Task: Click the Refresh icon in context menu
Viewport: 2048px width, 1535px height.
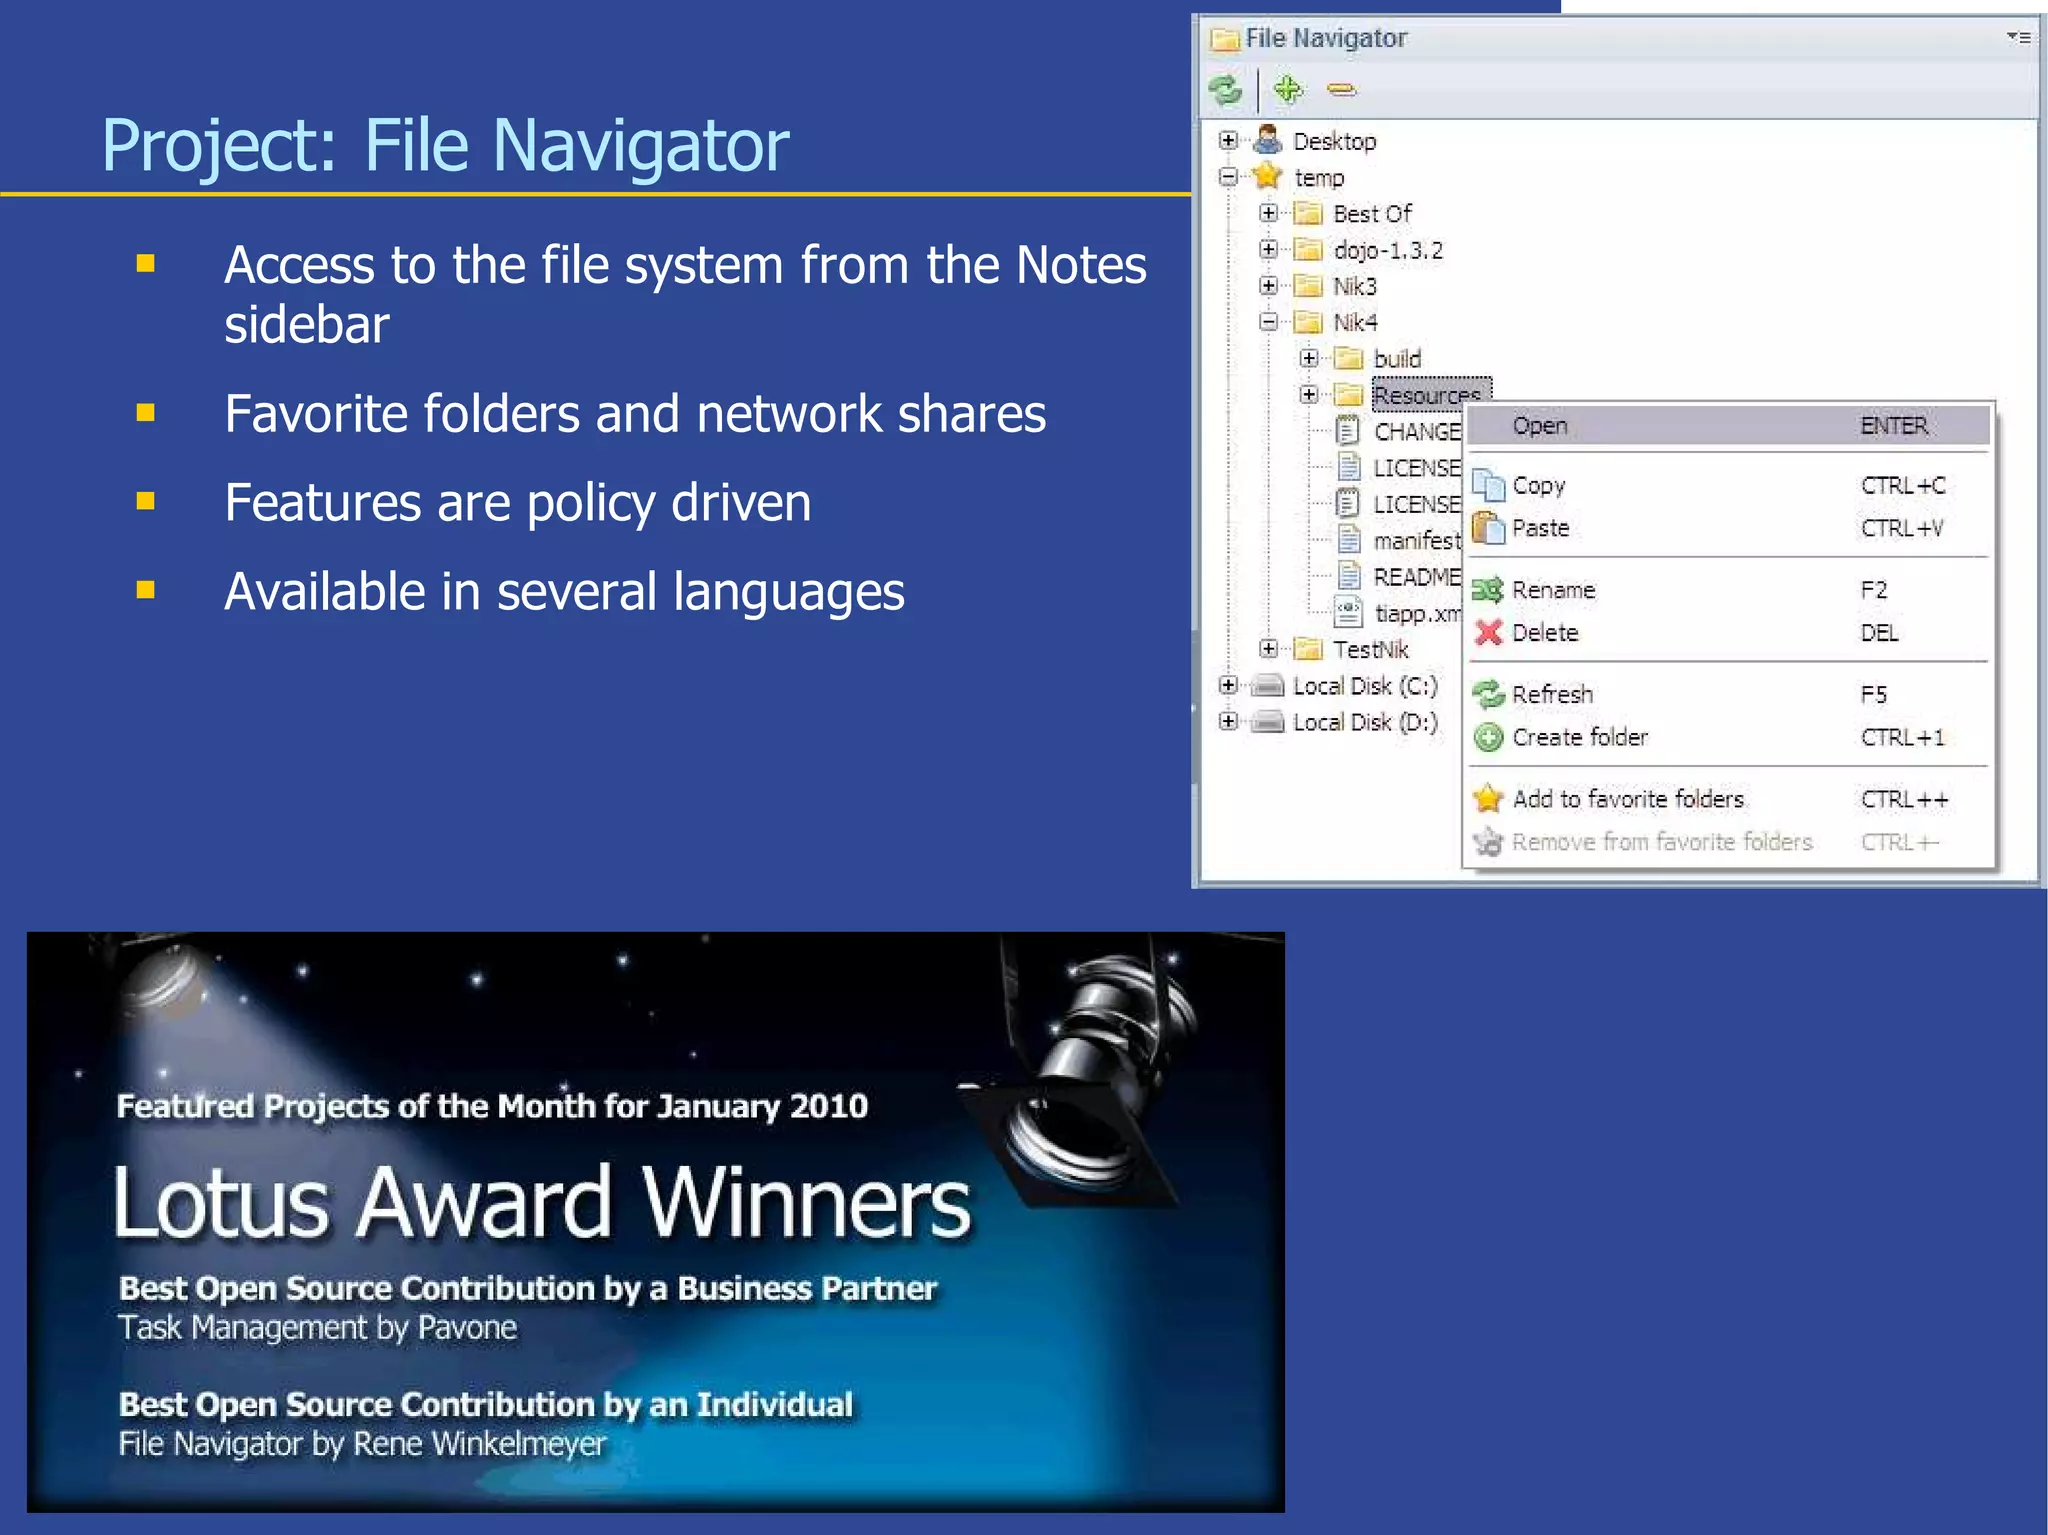Action: [1489, 694]
